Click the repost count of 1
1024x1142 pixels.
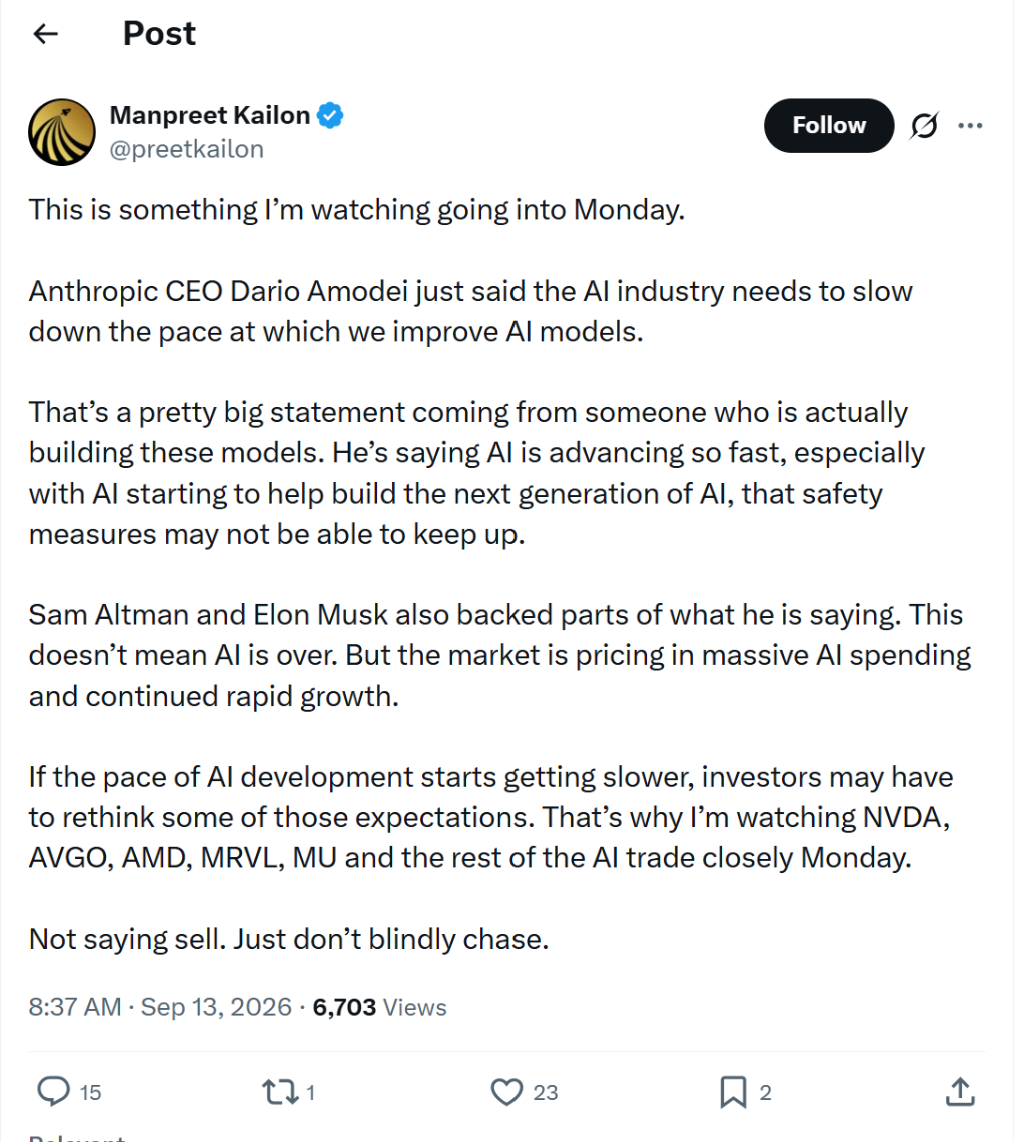(310, 1092)
